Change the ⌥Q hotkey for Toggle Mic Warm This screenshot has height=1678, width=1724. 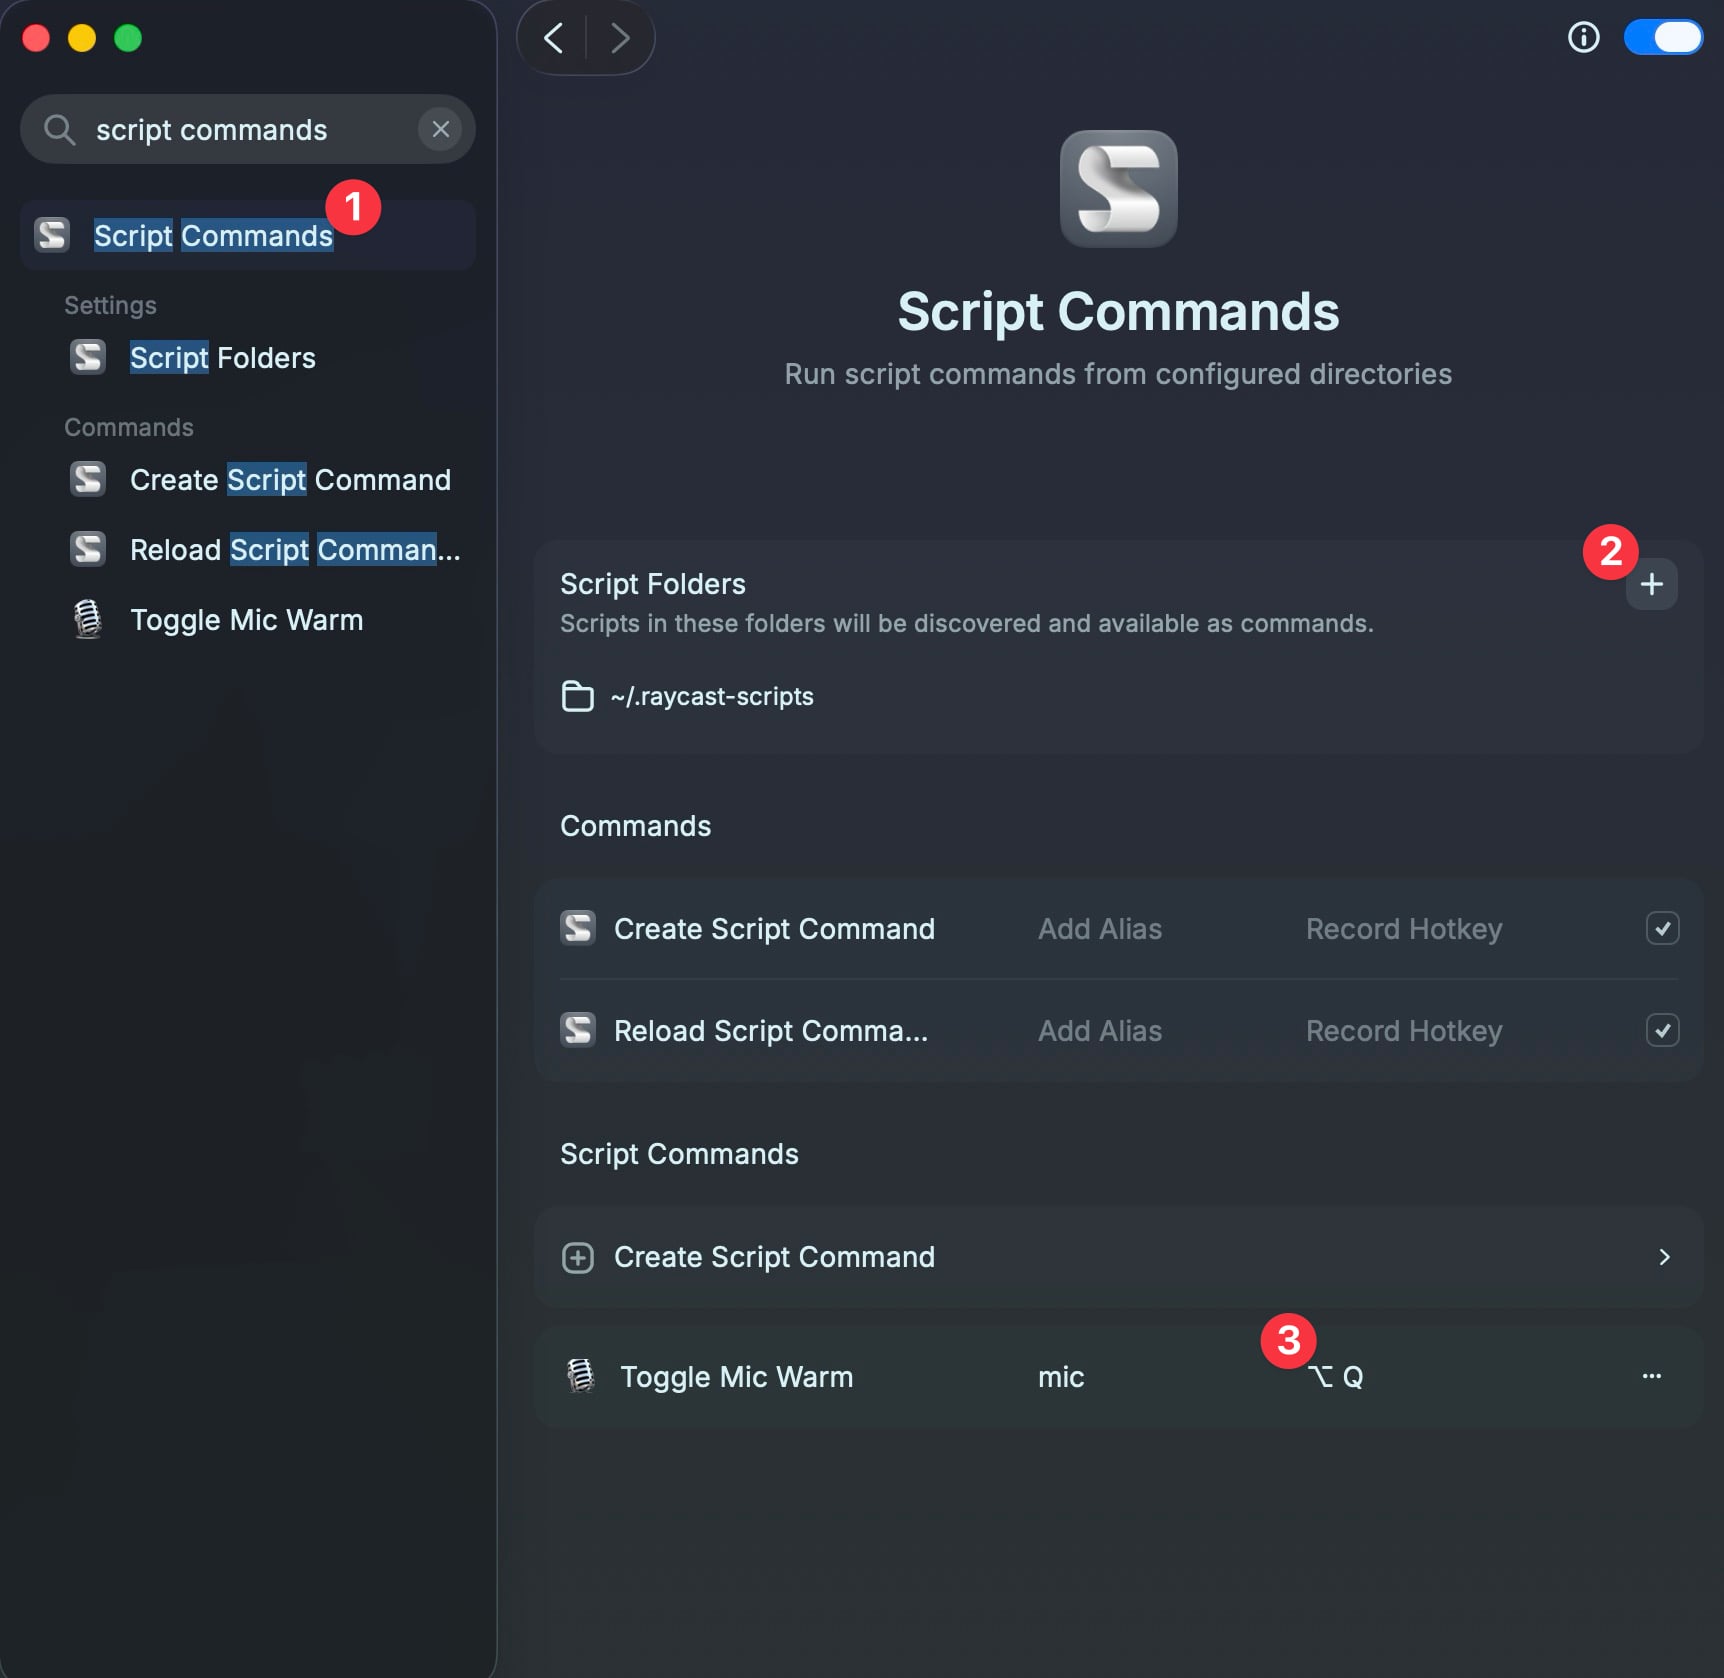tap(1336, 1377)
